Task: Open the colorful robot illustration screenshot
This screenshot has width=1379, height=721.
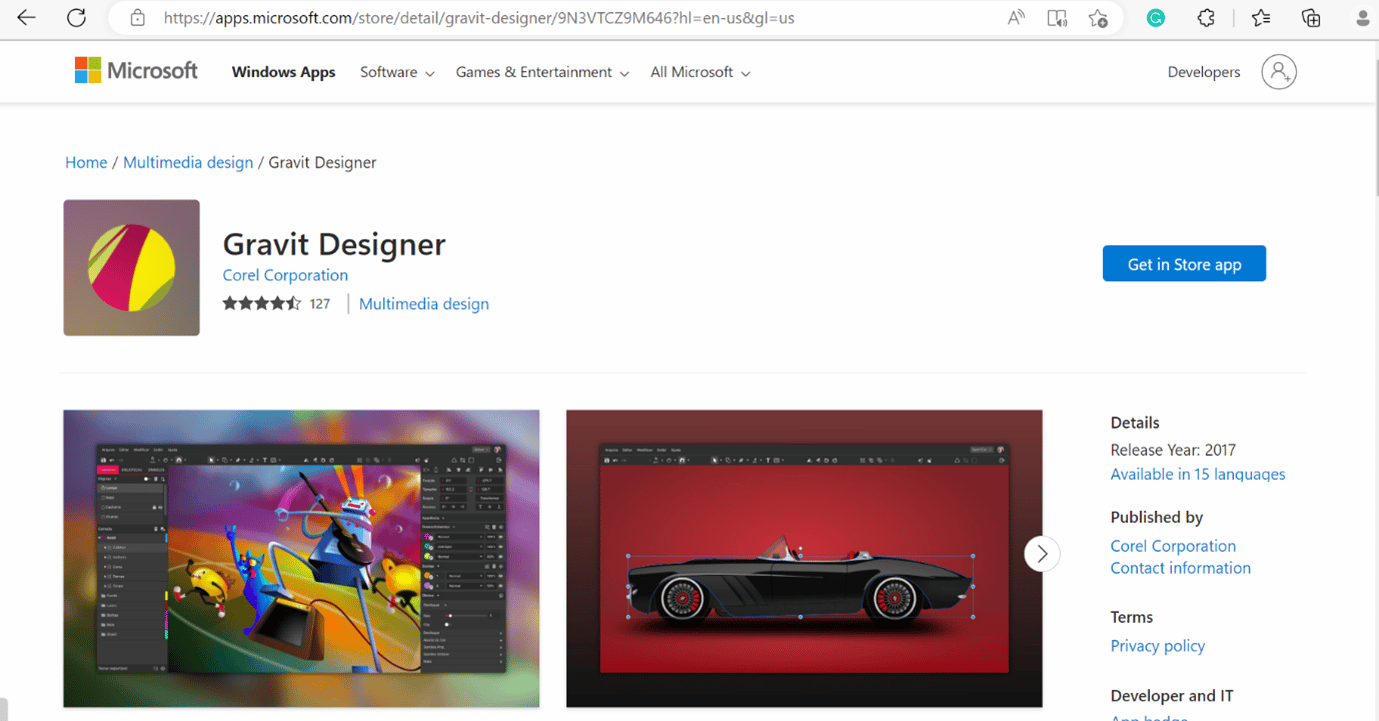Action: pyautogui.click(x=301, y=559)
